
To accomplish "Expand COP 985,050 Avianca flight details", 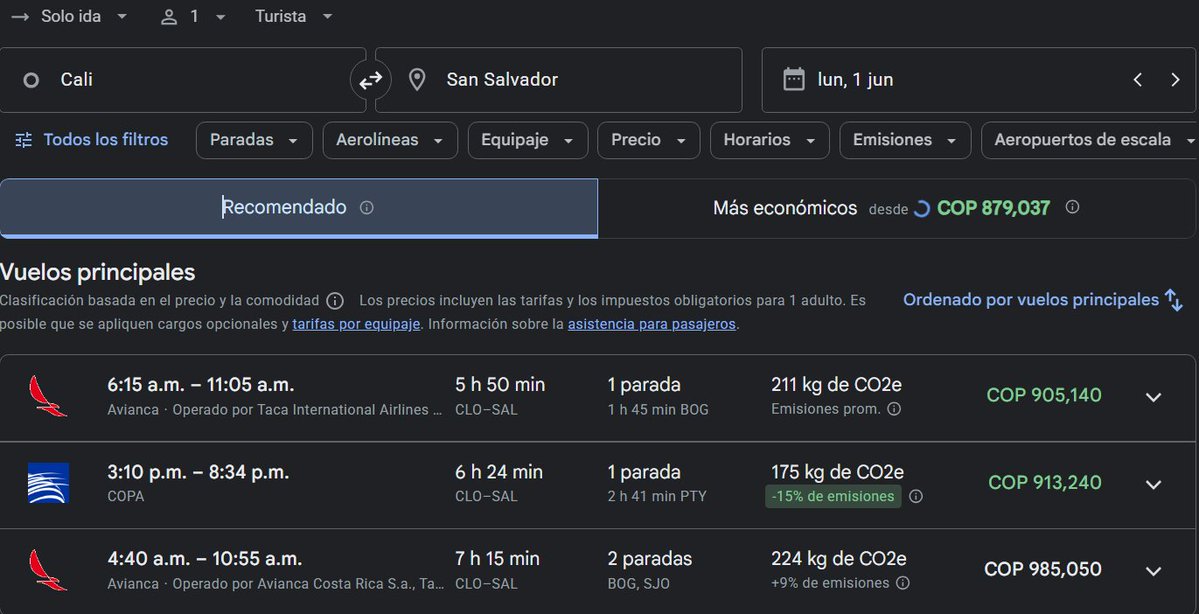I will (x=1153, y=571).
